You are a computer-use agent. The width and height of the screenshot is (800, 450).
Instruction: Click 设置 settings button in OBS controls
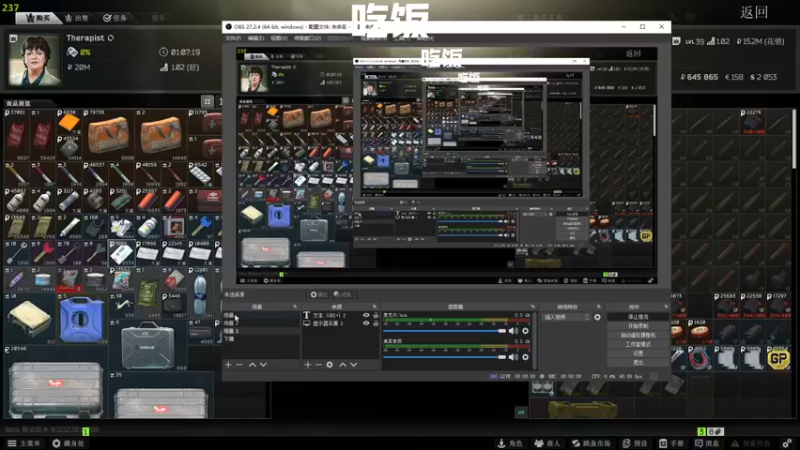[x=638, y=353]
